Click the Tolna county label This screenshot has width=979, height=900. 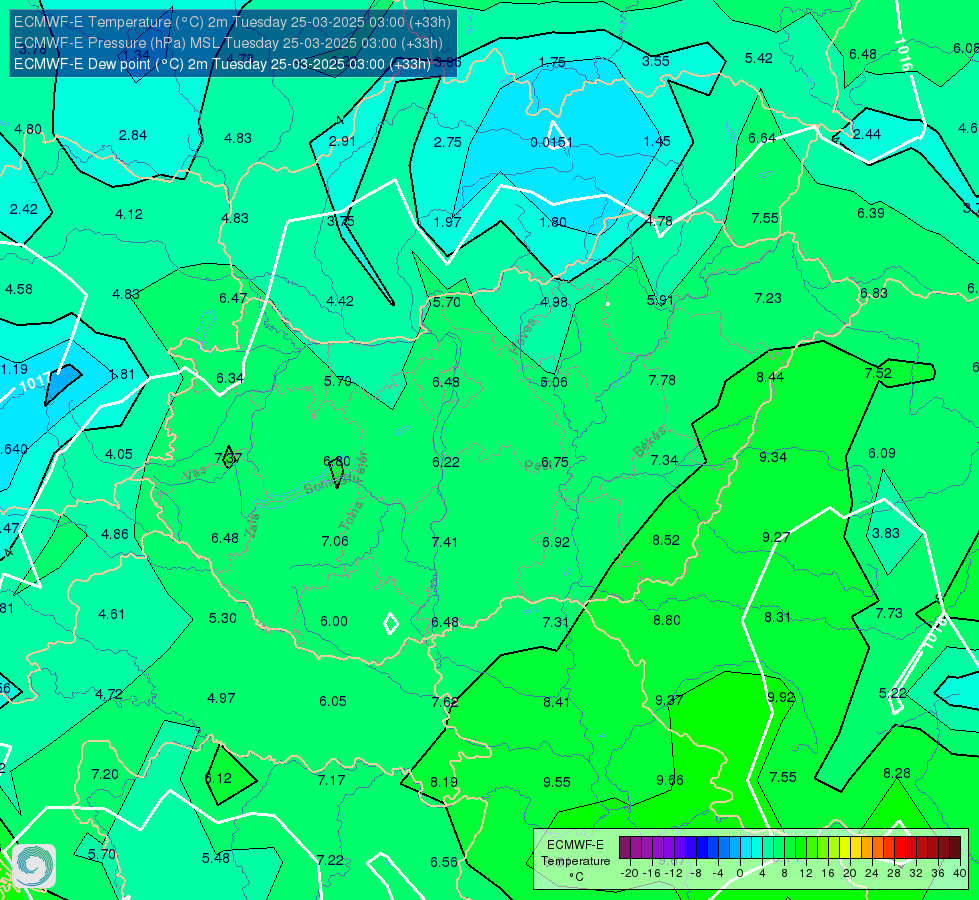[x=350, y=515]
